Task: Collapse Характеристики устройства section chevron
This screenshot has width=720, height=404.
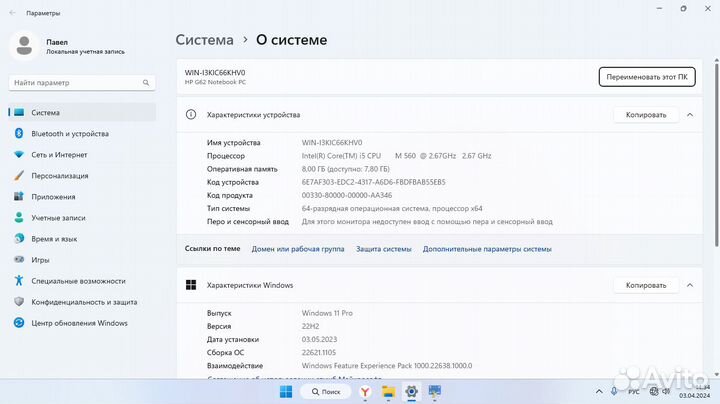Action: 690,115
